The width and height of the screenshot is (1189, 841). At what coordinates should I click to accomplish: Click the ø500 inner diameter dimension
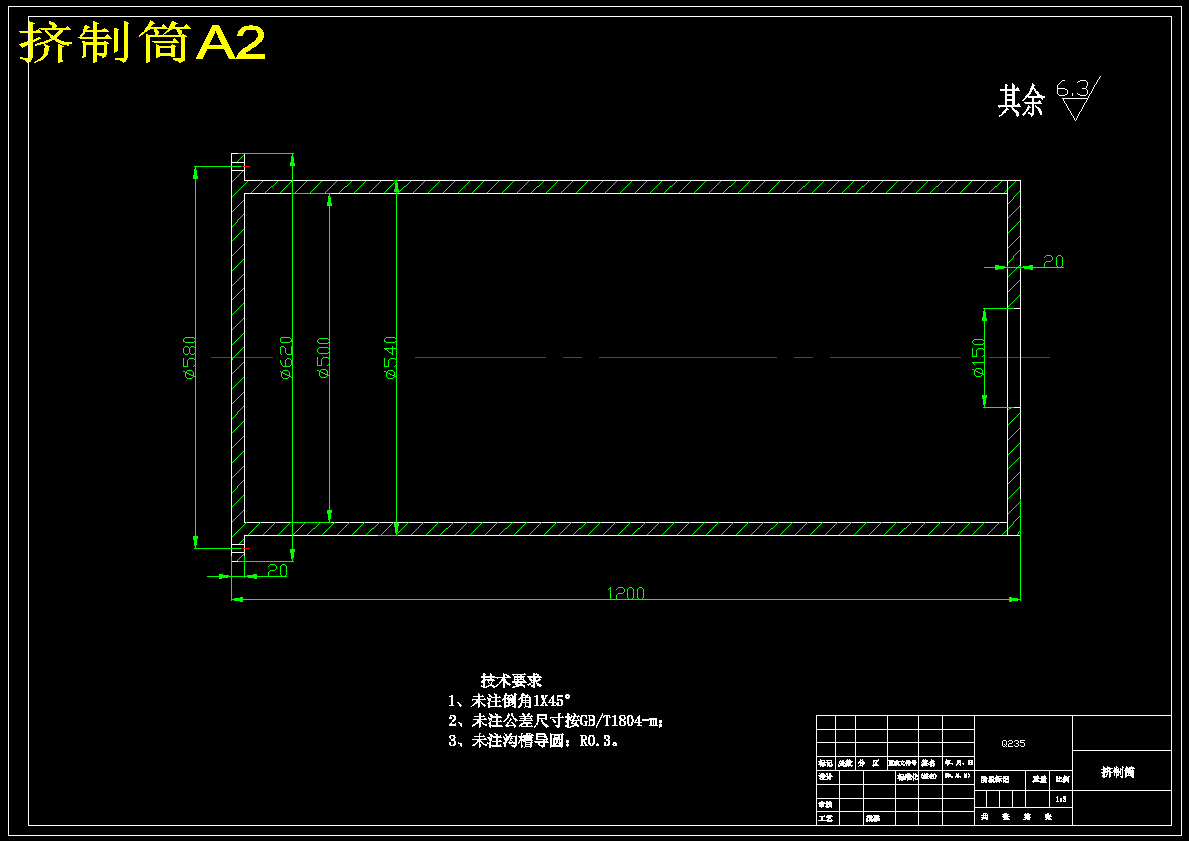tap(323, 357)
